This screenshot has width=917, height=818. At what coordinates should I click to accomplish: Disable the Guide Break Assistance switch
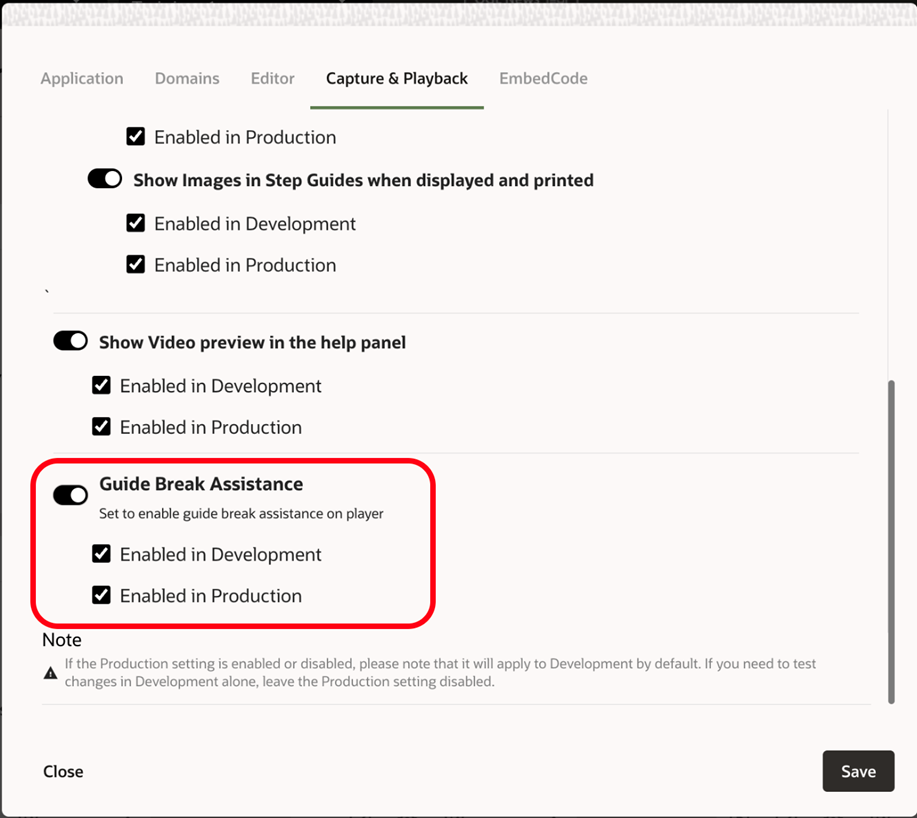point(71,495)
